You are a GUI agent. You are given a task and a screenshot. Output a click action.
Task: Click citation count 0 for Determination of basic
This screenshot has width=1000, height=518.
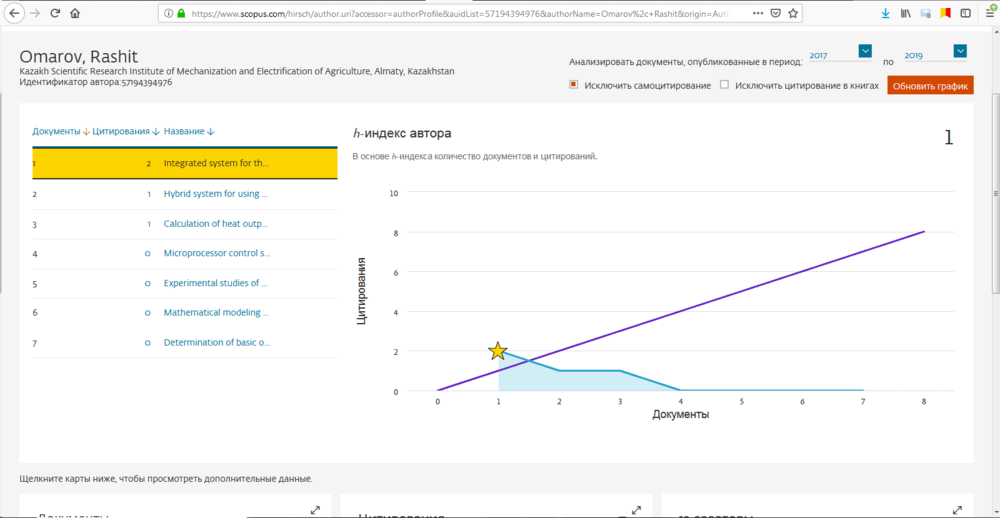[x=147, y=343]
